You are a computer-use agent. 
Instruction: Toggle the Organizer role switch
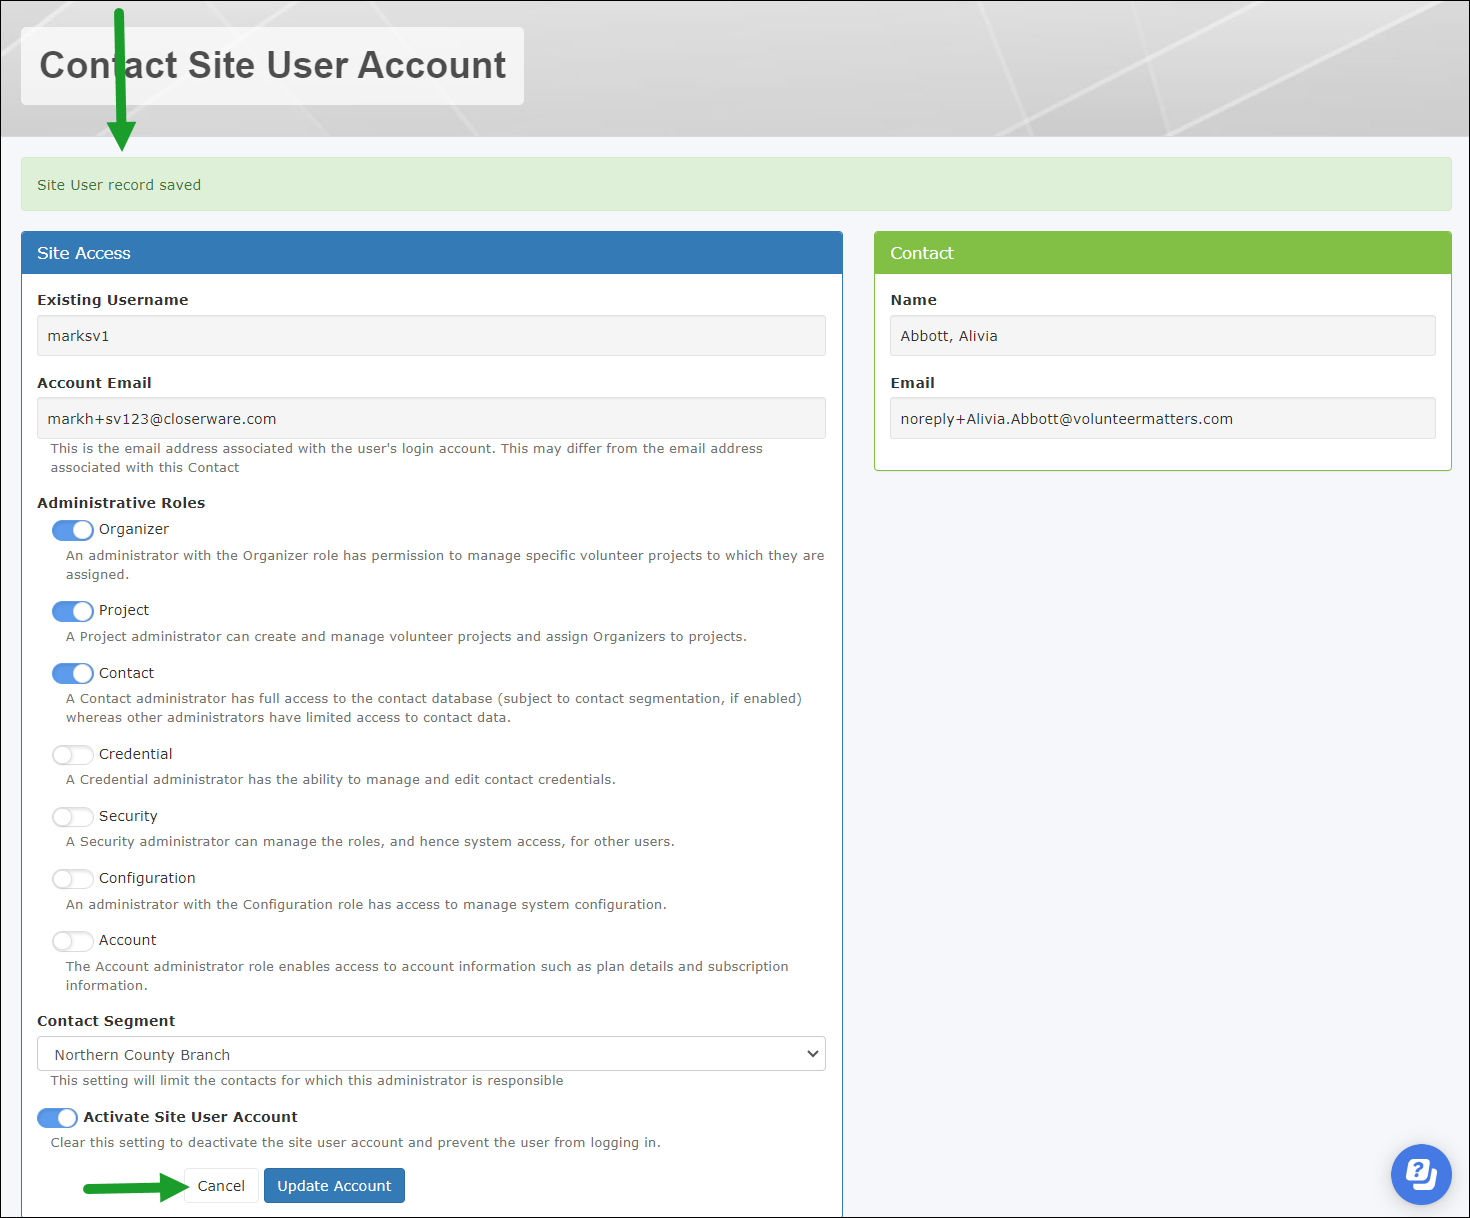pos(73,530)
